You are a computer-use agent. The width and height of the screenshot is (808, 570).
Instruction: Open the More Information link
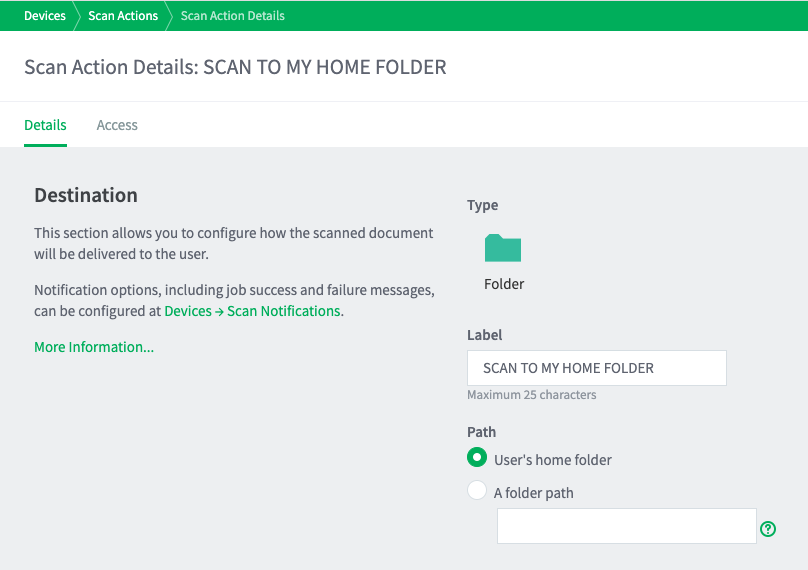94,347
